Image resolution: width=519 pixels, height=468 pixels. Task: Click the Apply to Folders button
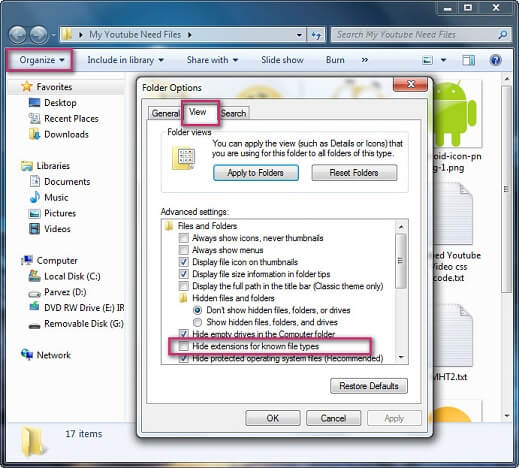pos(256,173)
